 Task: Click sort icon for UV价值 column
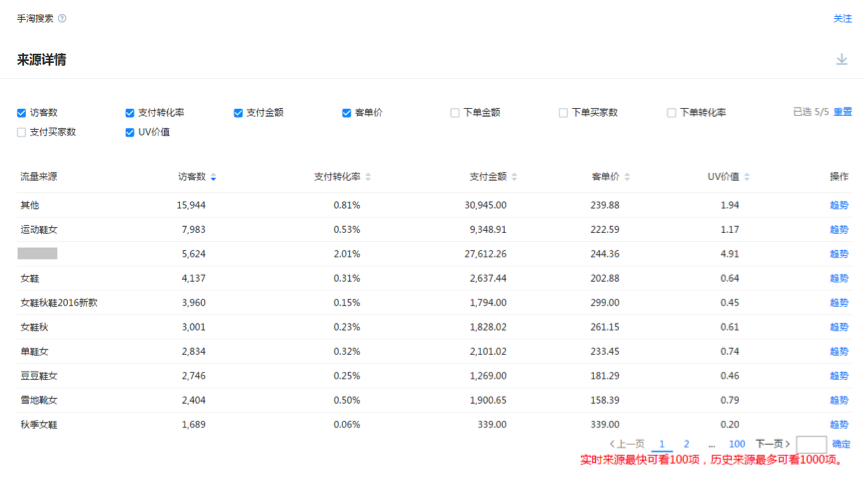747,177
